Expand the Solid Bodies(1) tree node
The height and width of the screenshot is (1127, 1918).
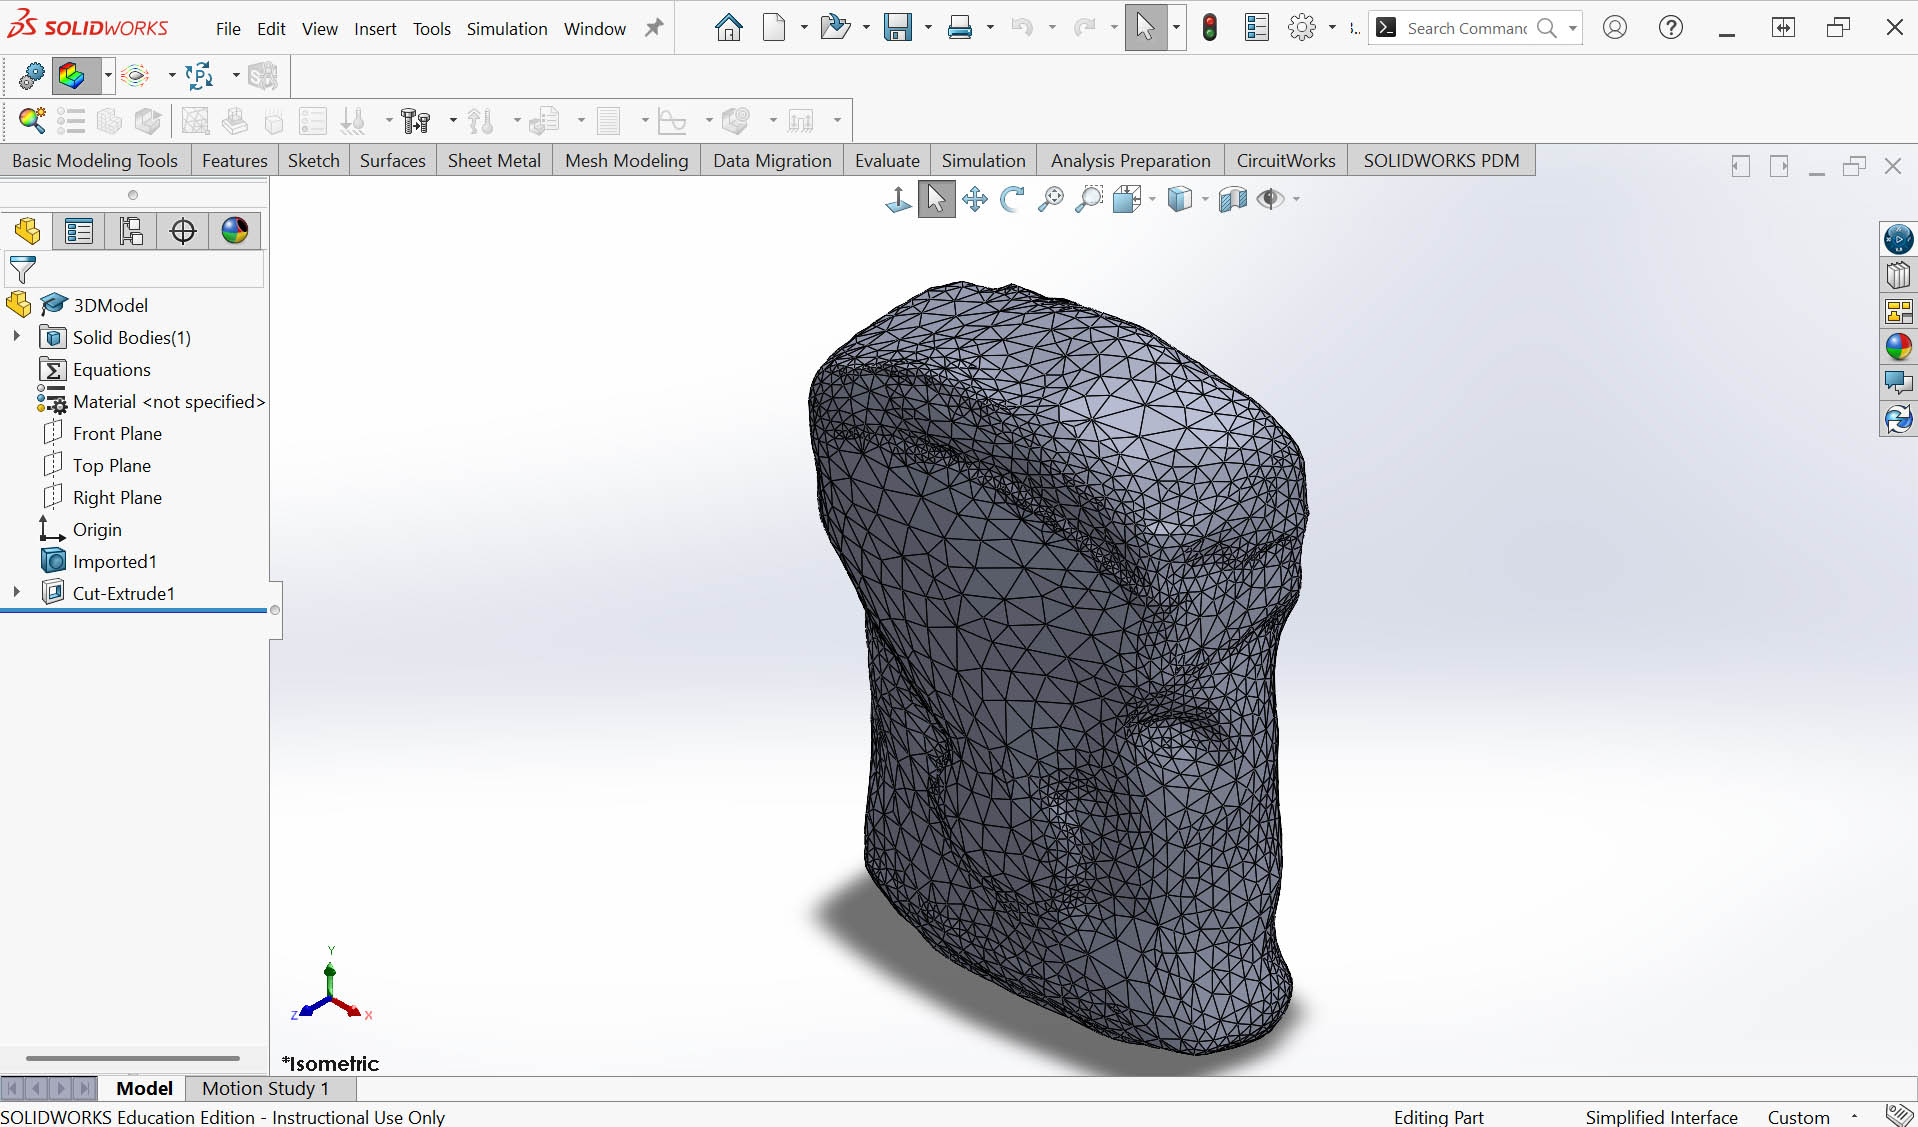click(16, 337)
